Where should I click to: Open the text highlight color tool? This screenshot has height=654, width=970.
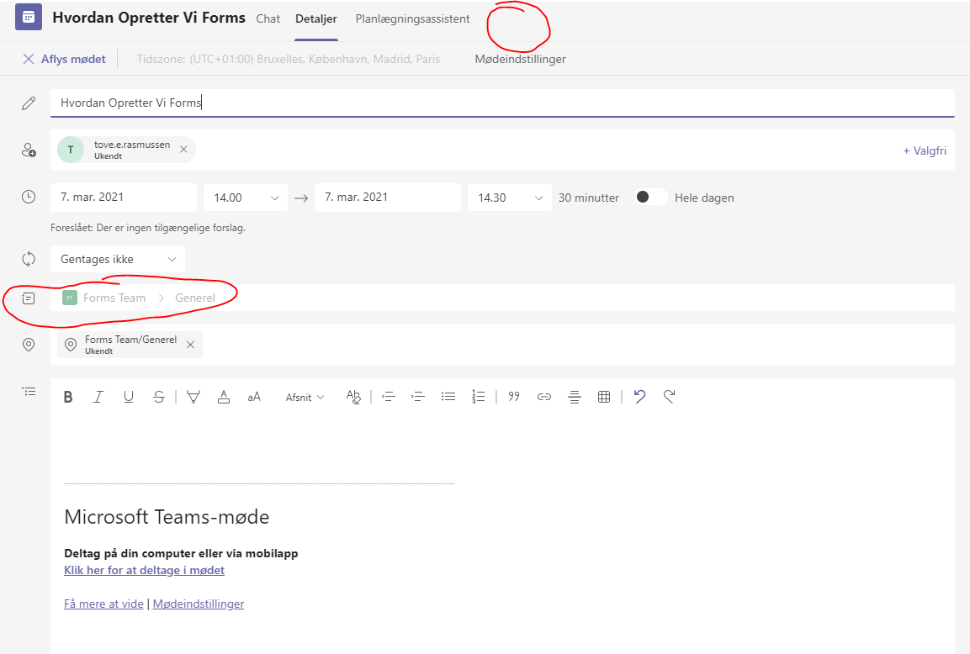pos(193,397)
